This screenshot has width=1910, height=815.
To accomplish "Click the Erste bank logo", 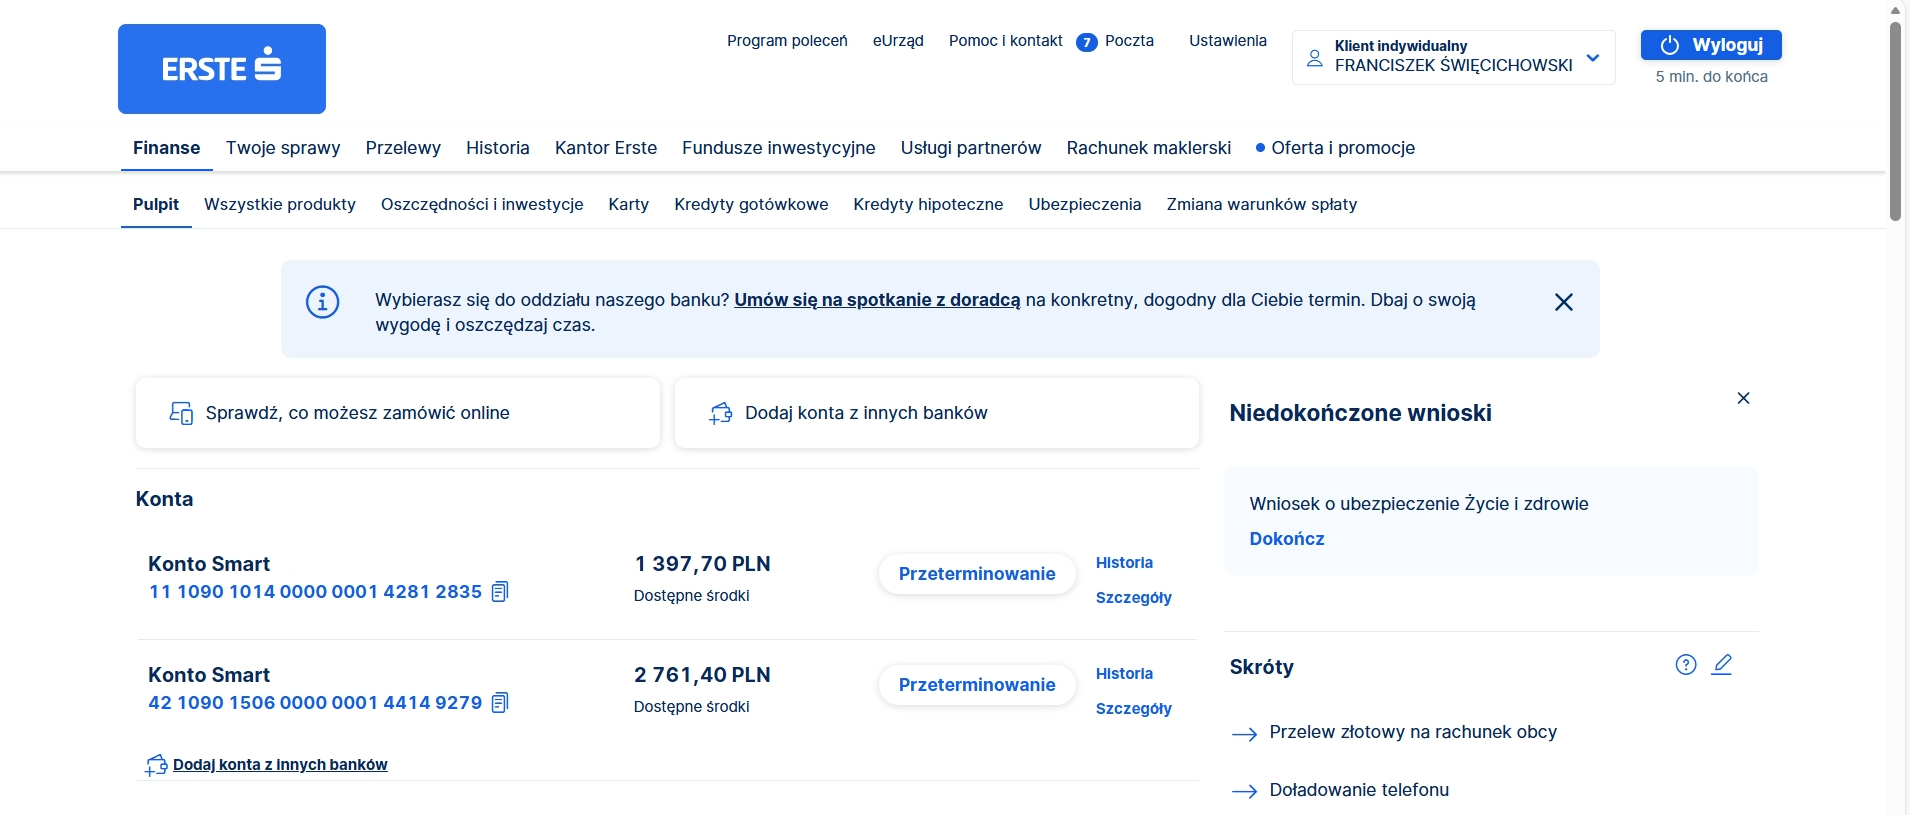I will [x=222, y=68].
